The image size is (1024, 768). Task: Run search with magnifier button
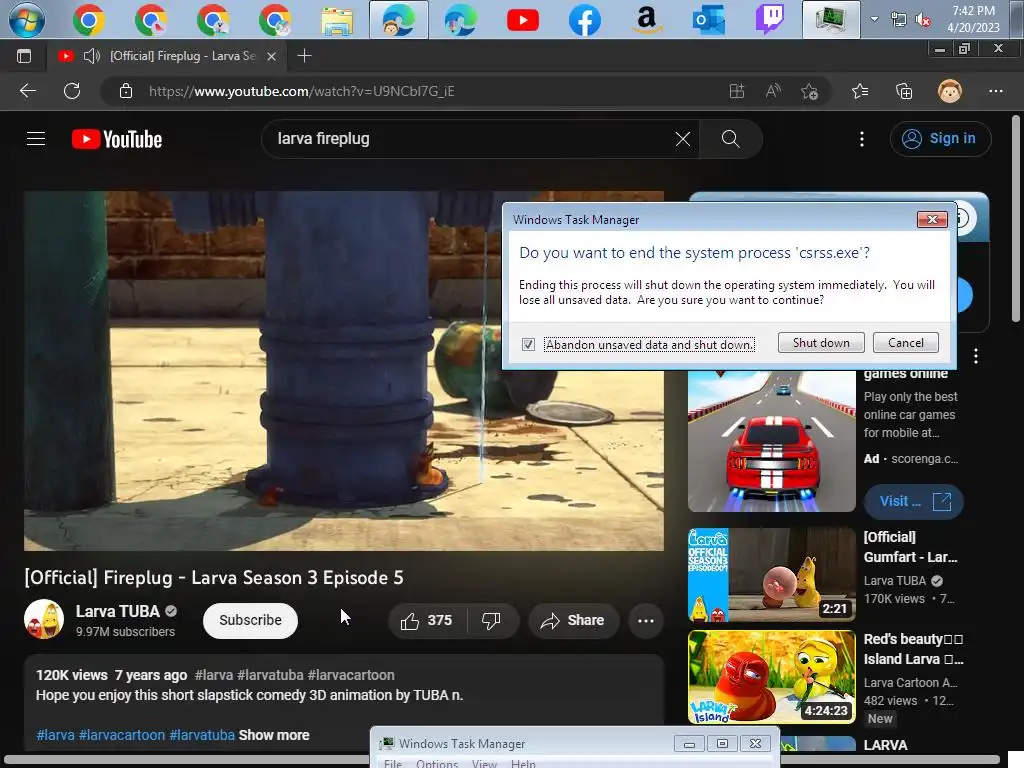pos(730,138)
